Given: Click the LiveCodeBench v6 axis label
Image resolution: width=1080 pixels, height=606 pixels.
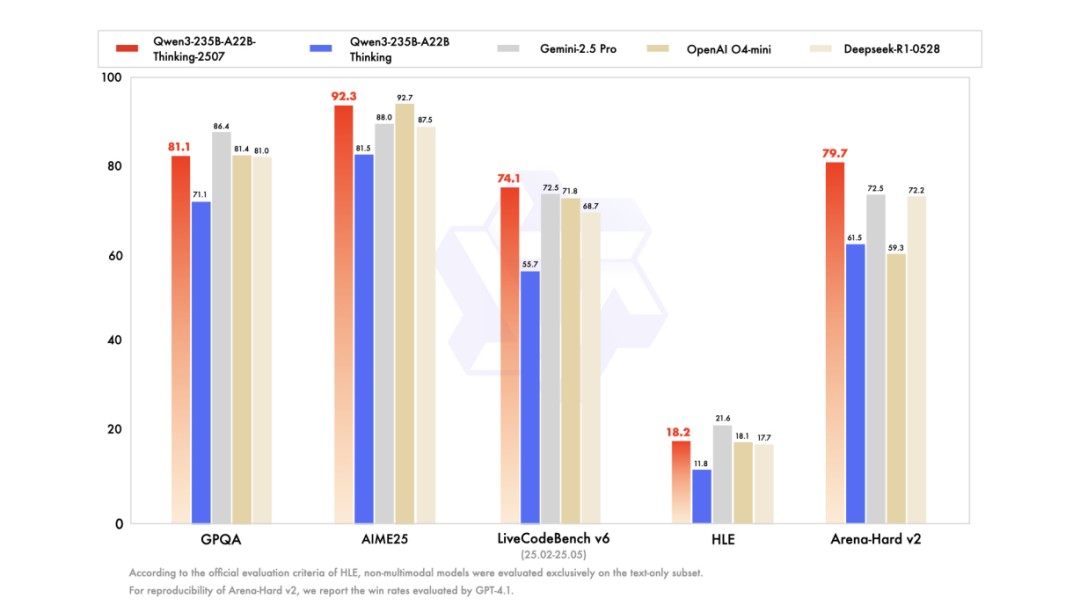Looking at the screenshot, I should click(x=553, y=538).
